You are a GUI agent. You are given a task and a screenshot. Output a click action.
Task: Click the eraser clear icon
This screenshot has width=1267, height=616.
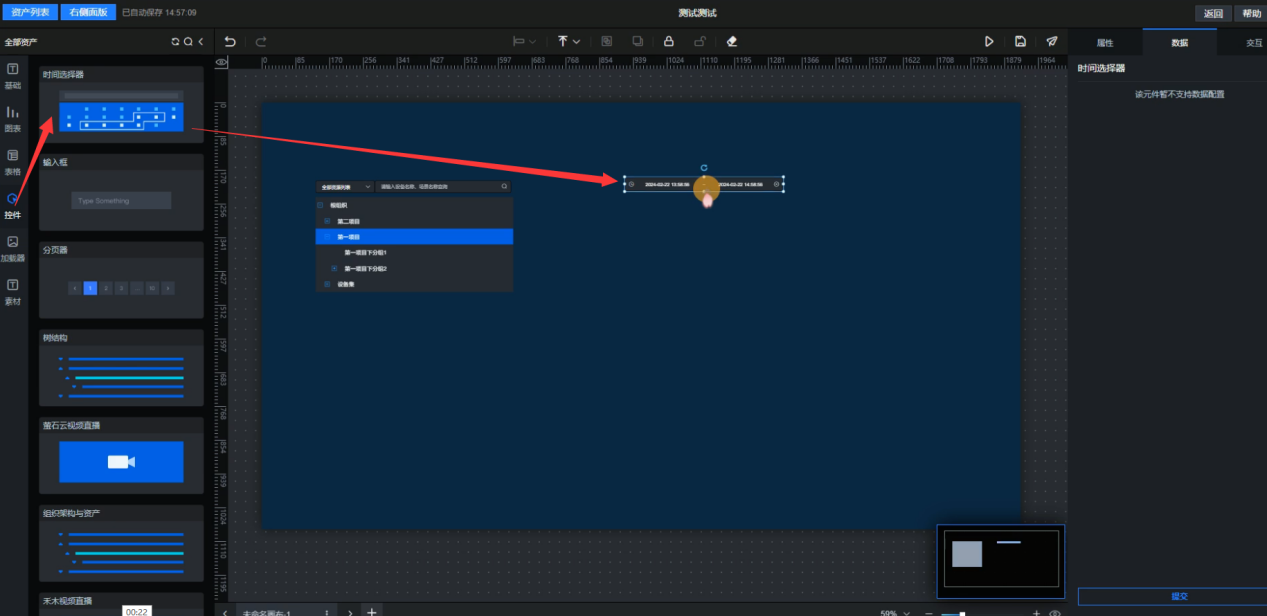click(x=731, y=42)
